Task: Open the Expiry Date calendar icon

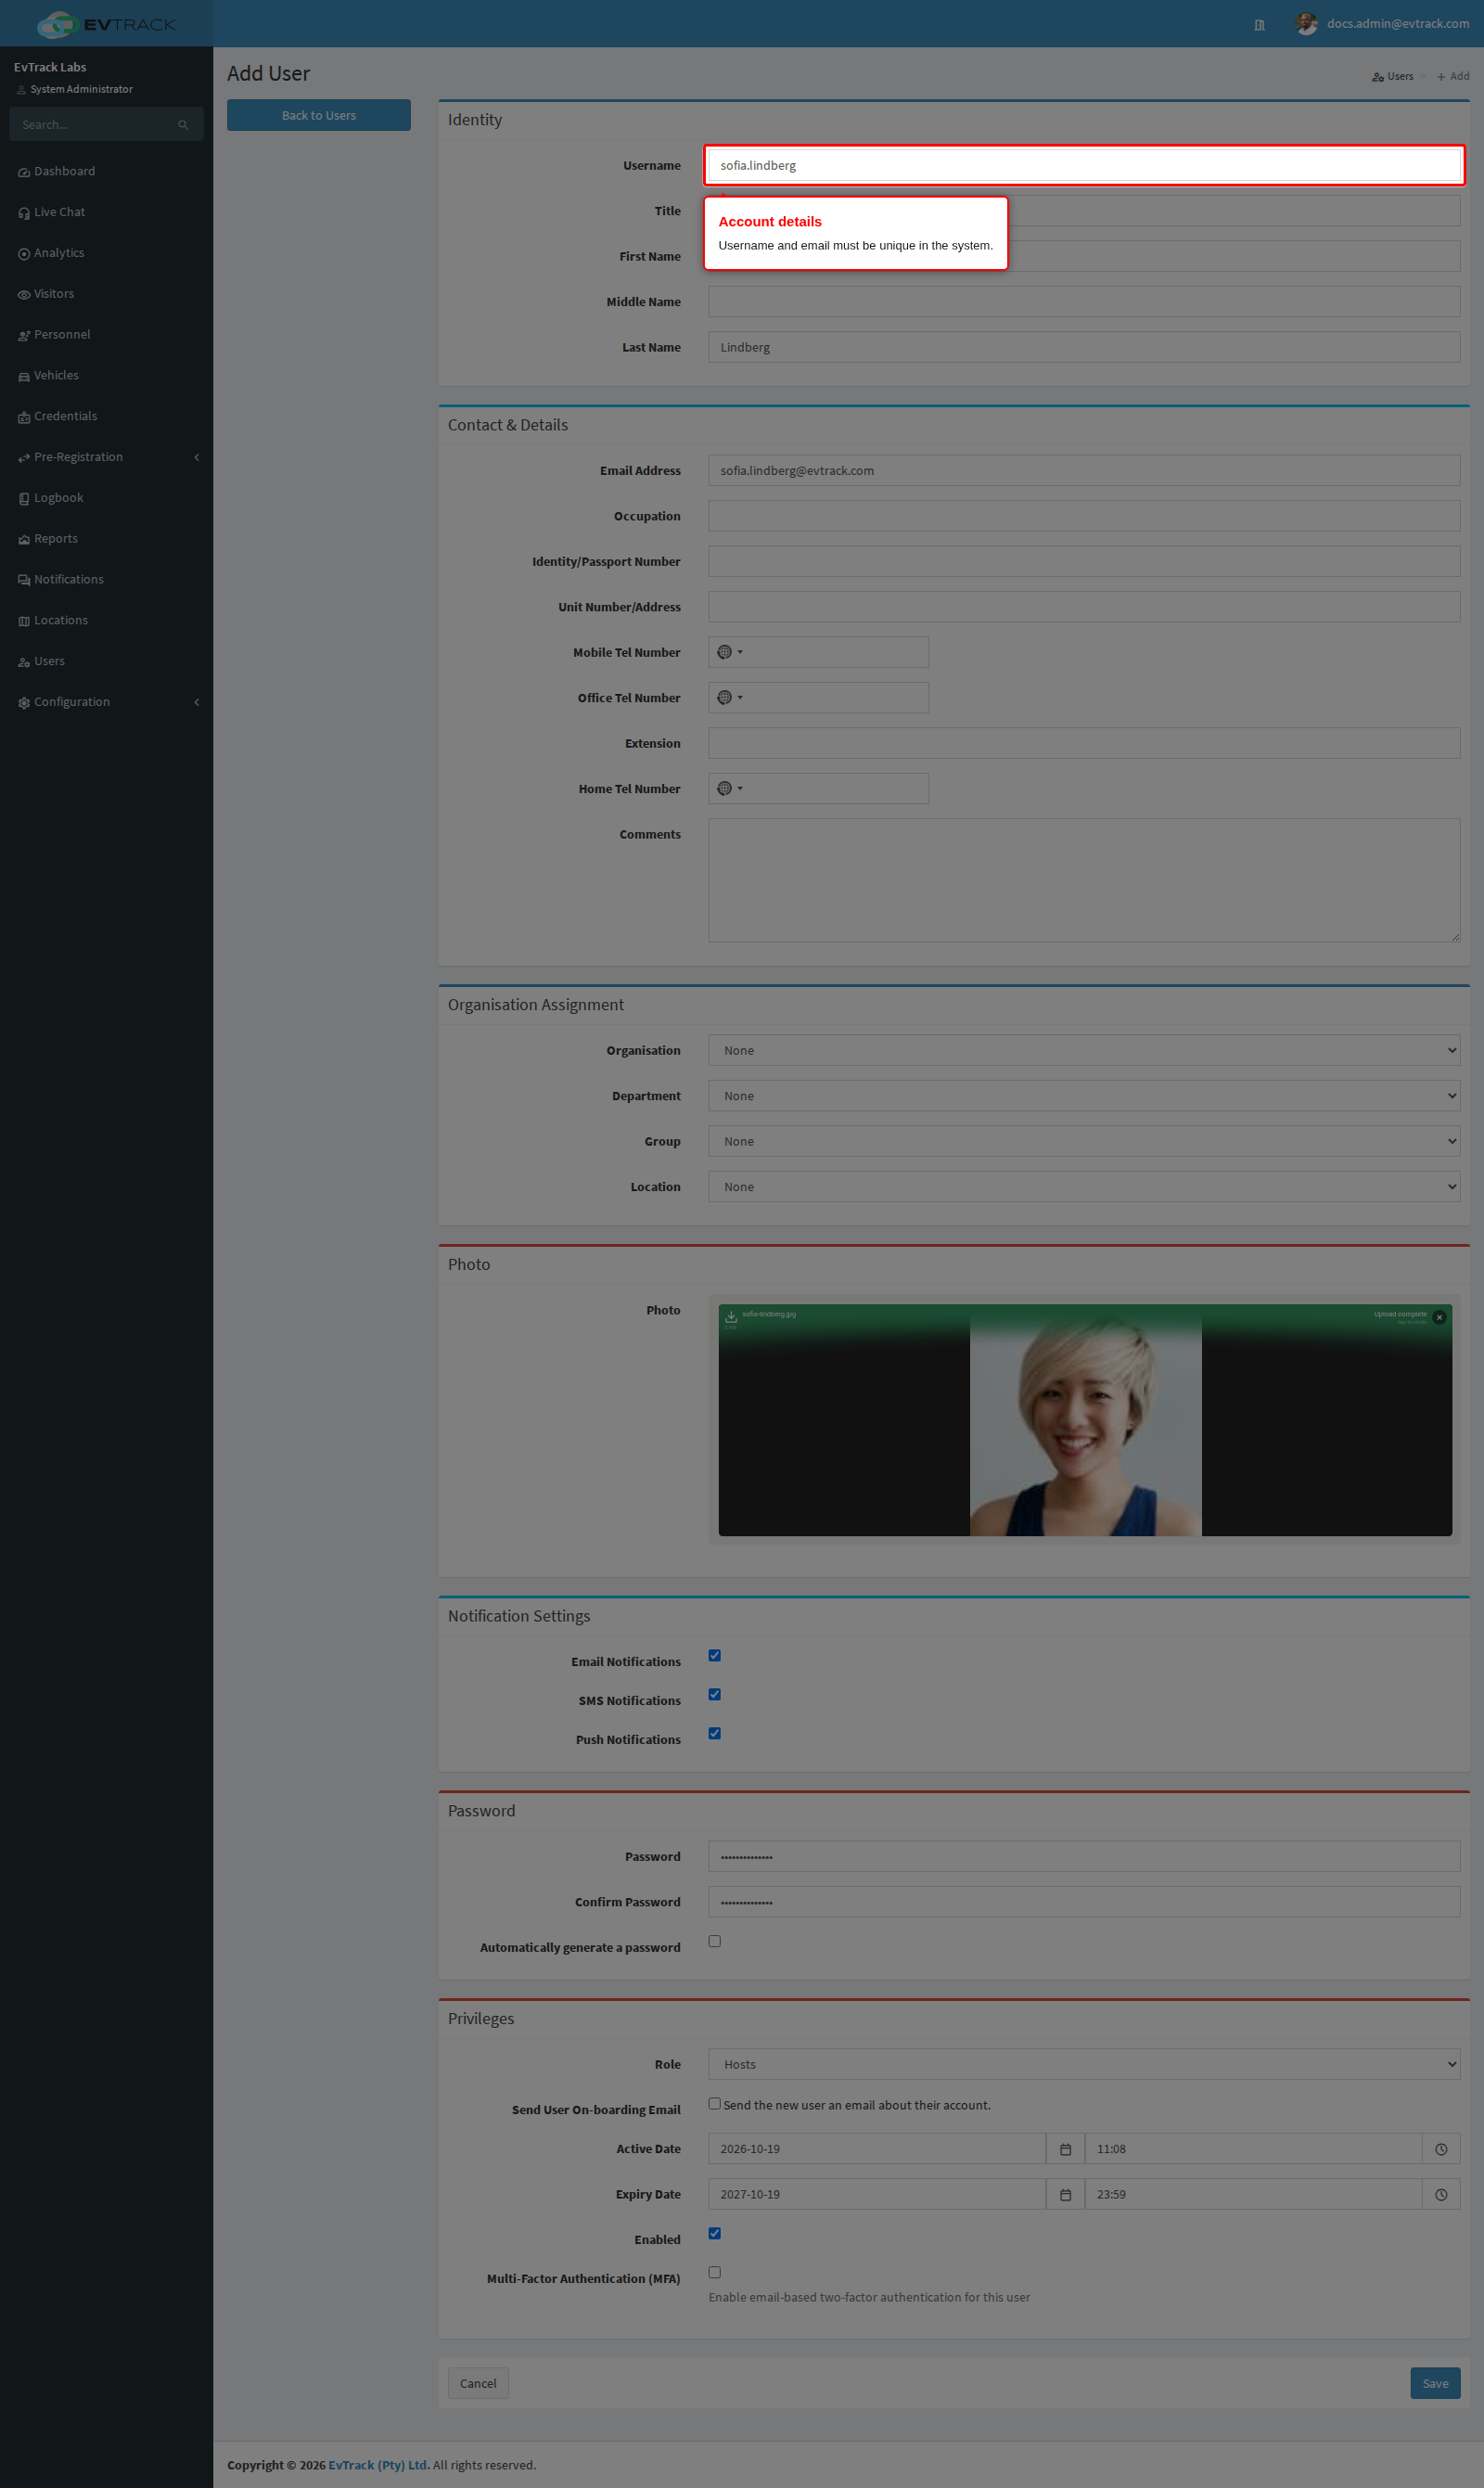Action: pyautogui.click(x=1066, y=2195)
